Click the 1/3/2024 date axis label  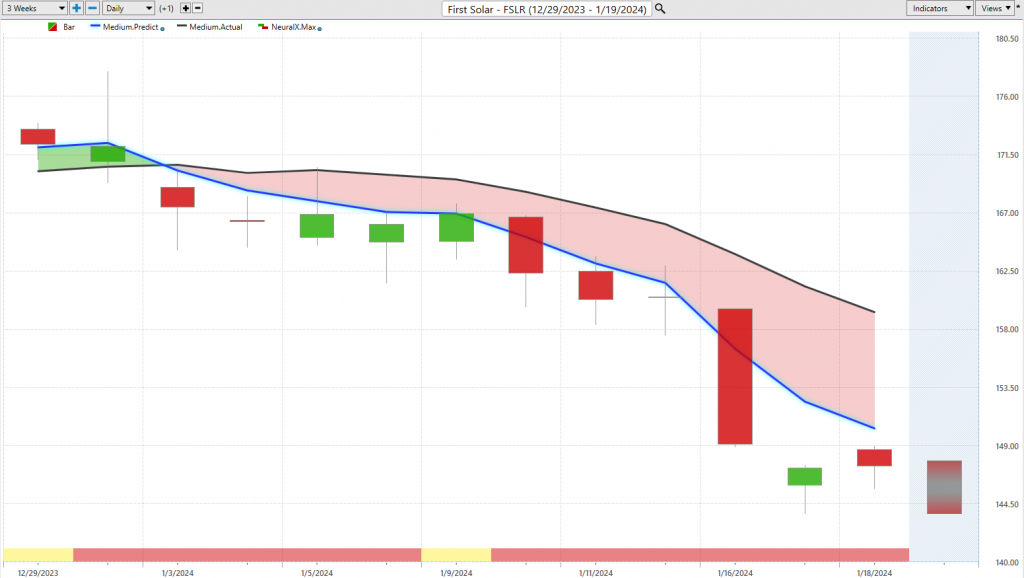point(178,573)
